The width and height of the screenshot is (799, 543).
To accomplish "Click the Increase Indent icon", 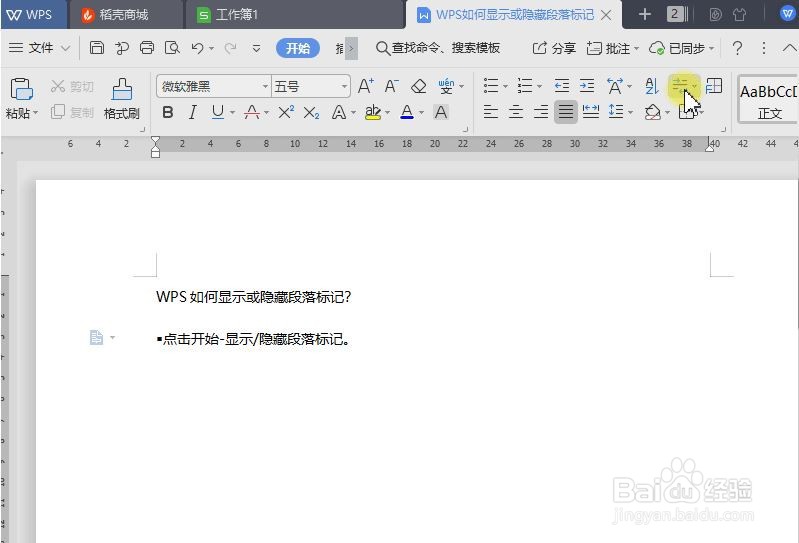I will click(x=587, y=86).
